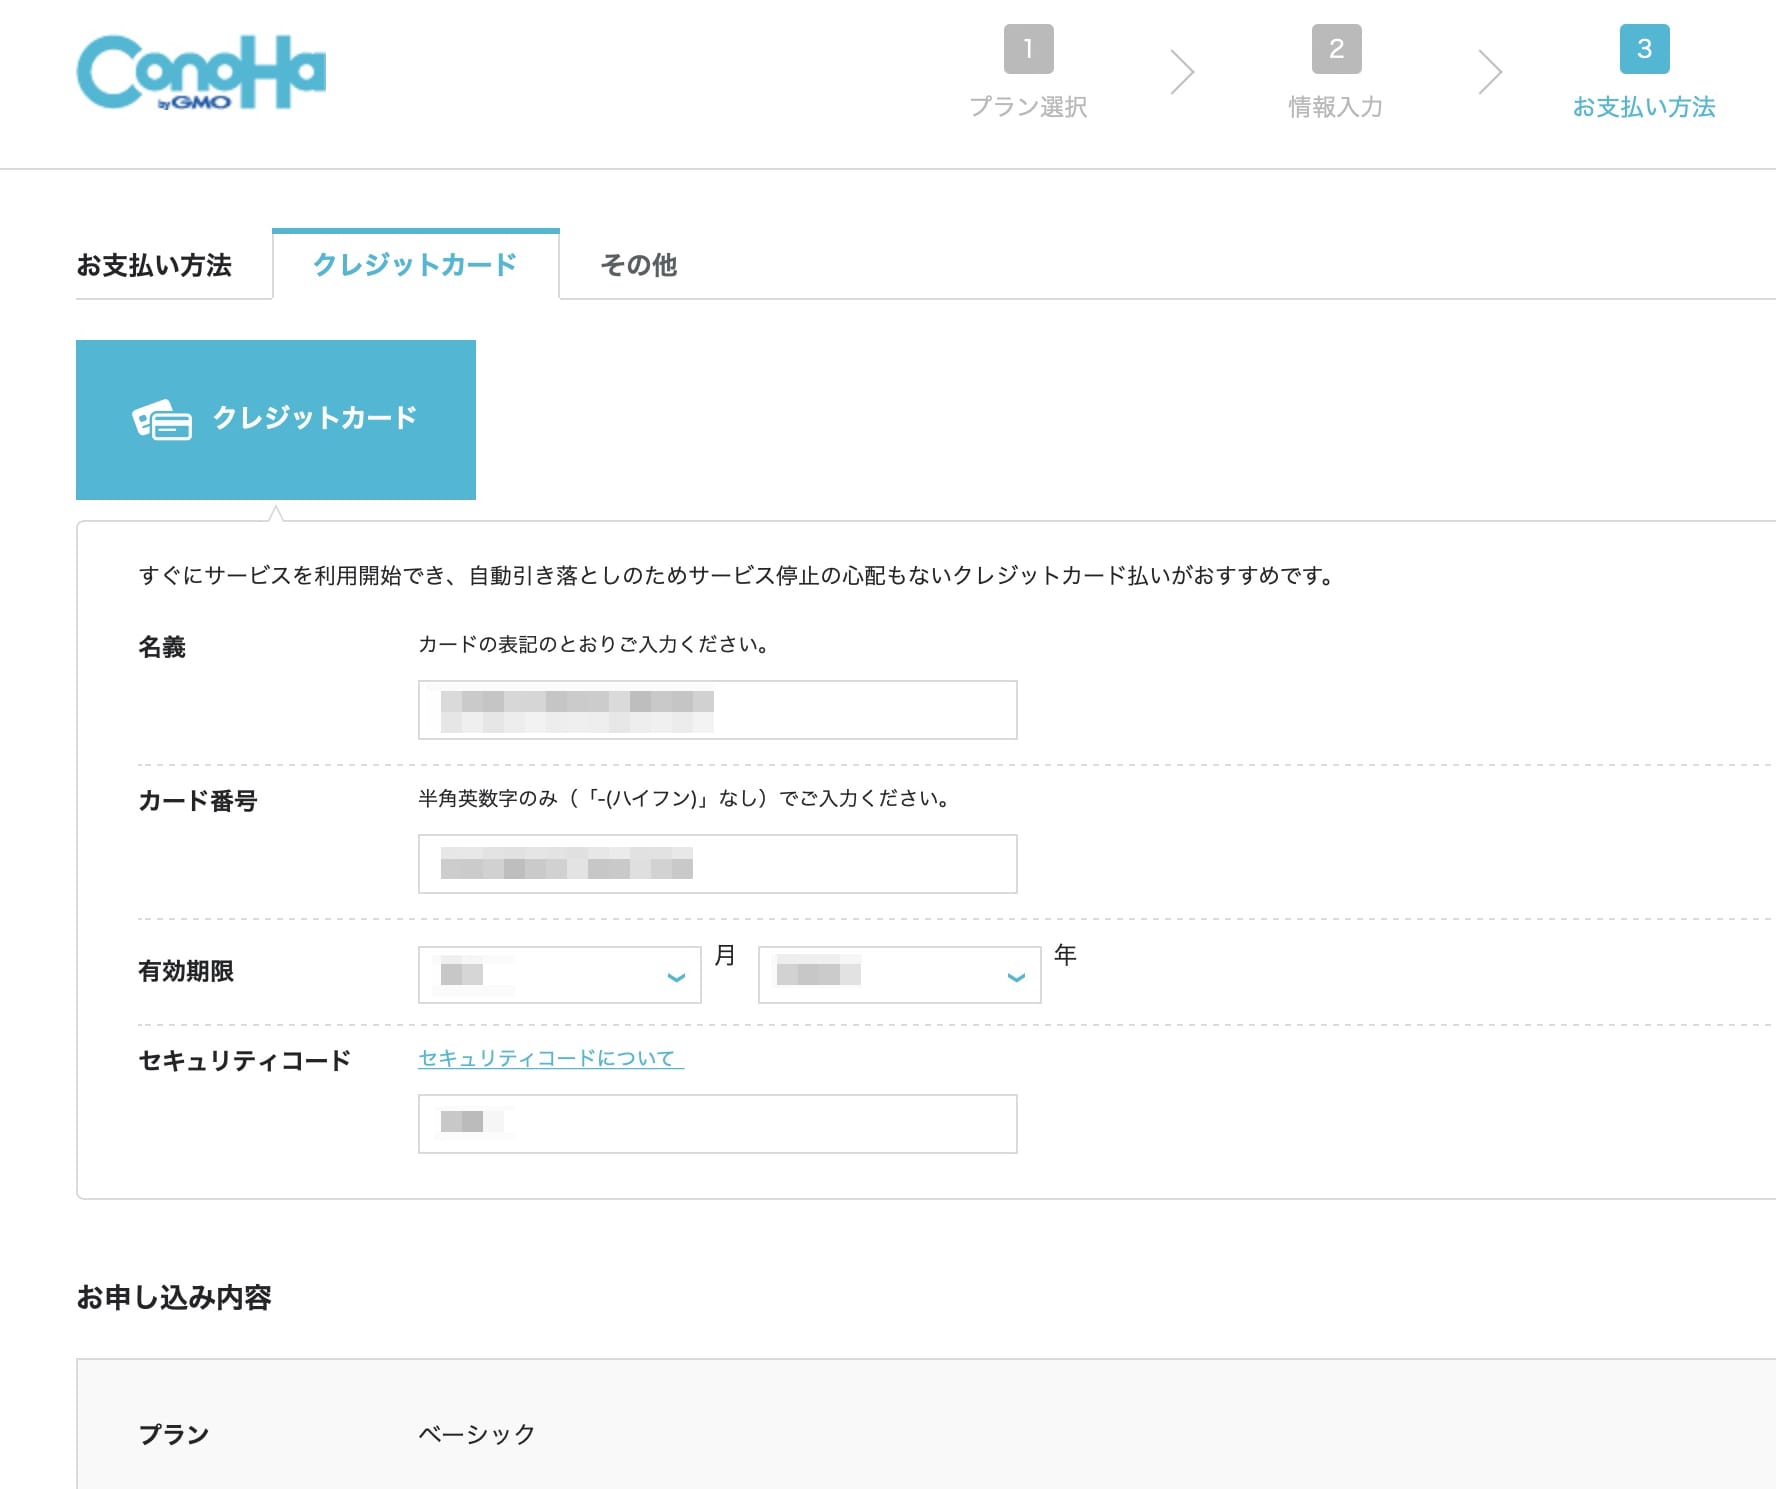
Task: Switch to the その他 payment tab
Action: click(638, 264)
